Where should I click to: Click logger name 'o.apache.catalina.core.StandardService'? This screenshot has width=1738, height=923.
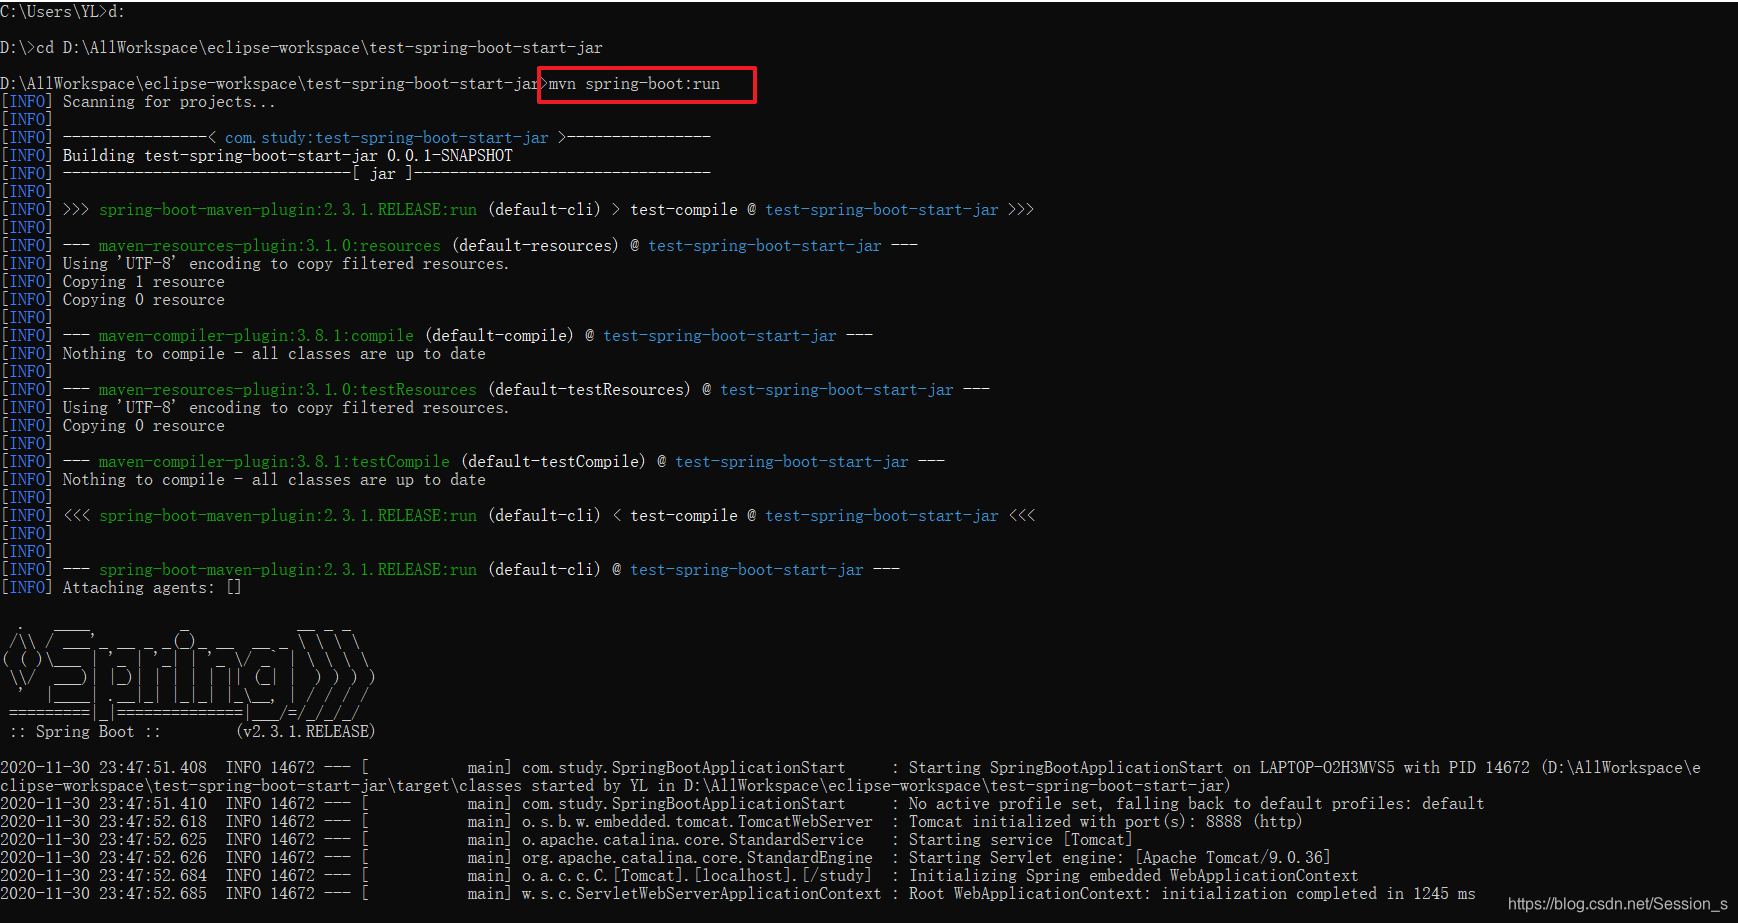[x=692, y=840]
